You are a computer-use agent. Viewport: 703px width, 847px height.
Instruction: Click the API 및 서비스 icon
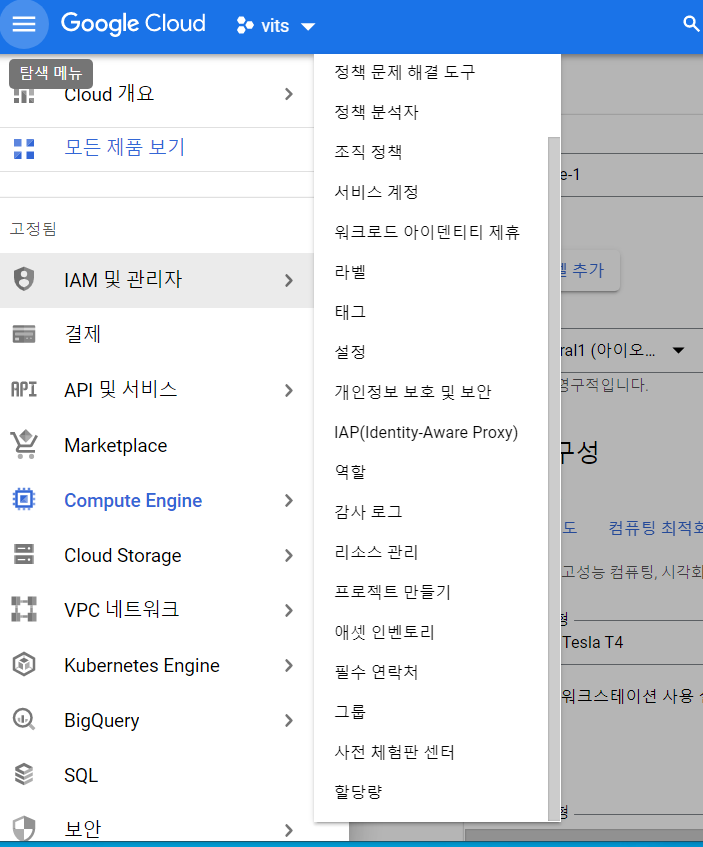tap(24, 389)
